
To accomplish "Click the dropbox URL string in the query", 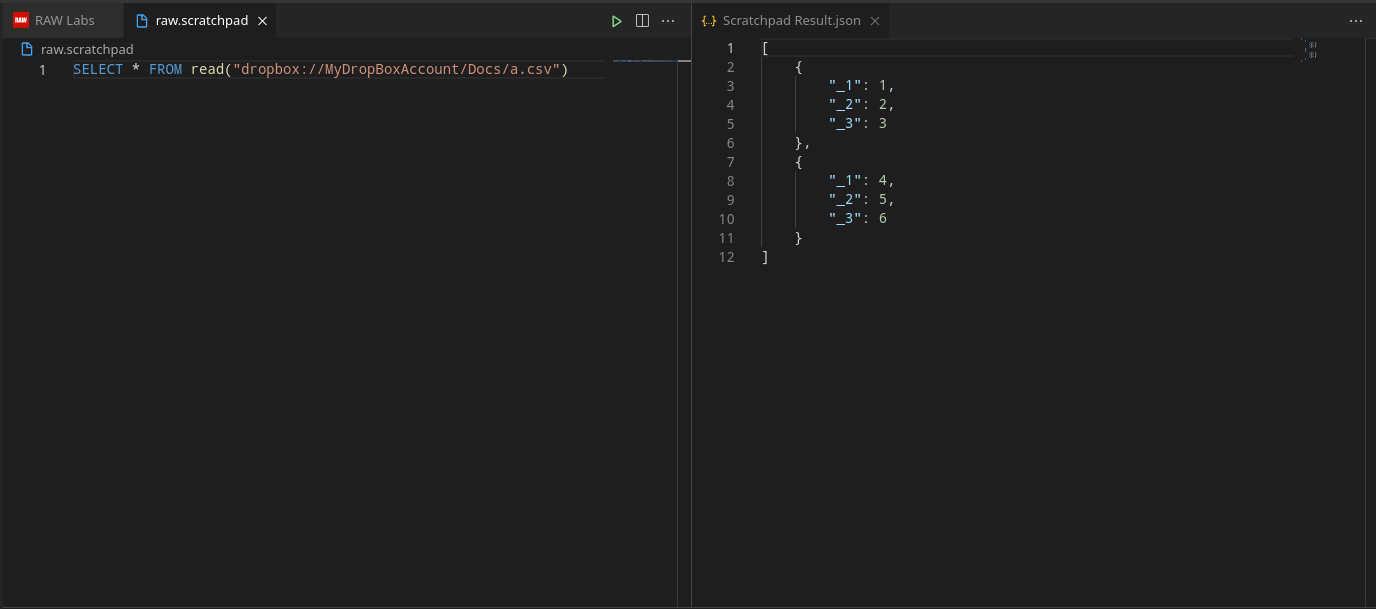I will tap(396, 70).
